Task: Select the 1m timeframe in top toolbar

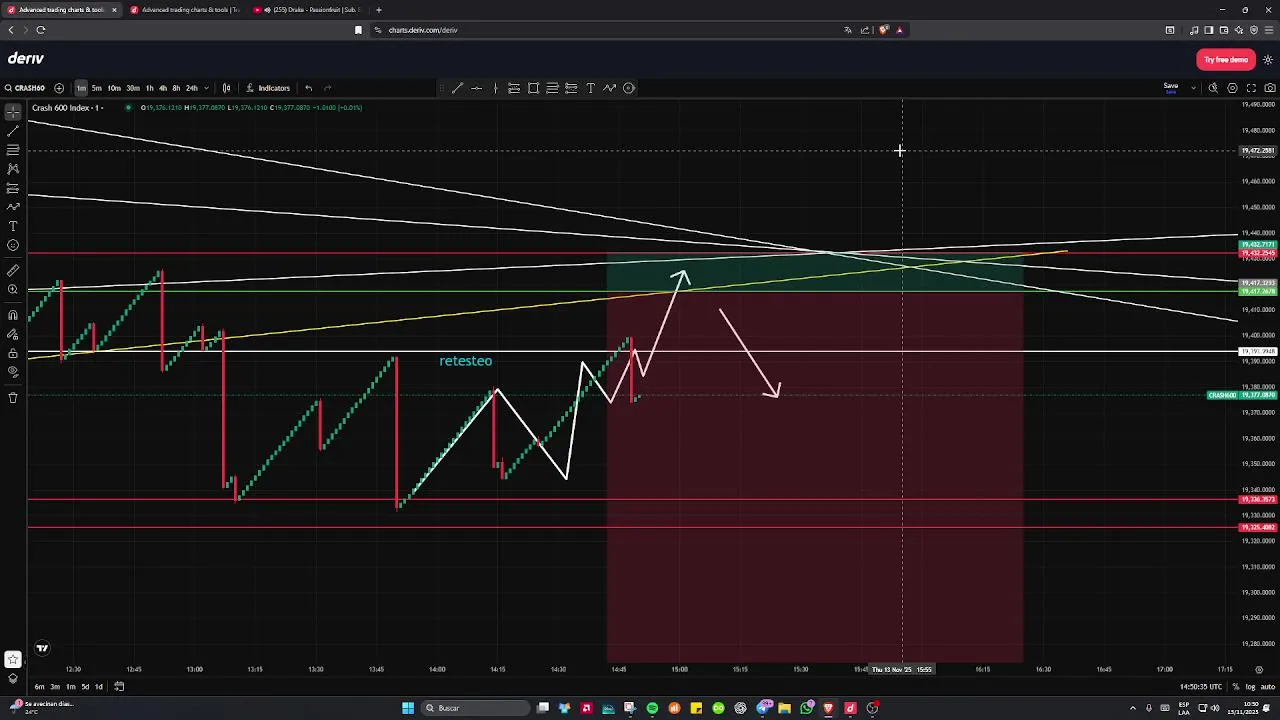Action: point(81,88)
